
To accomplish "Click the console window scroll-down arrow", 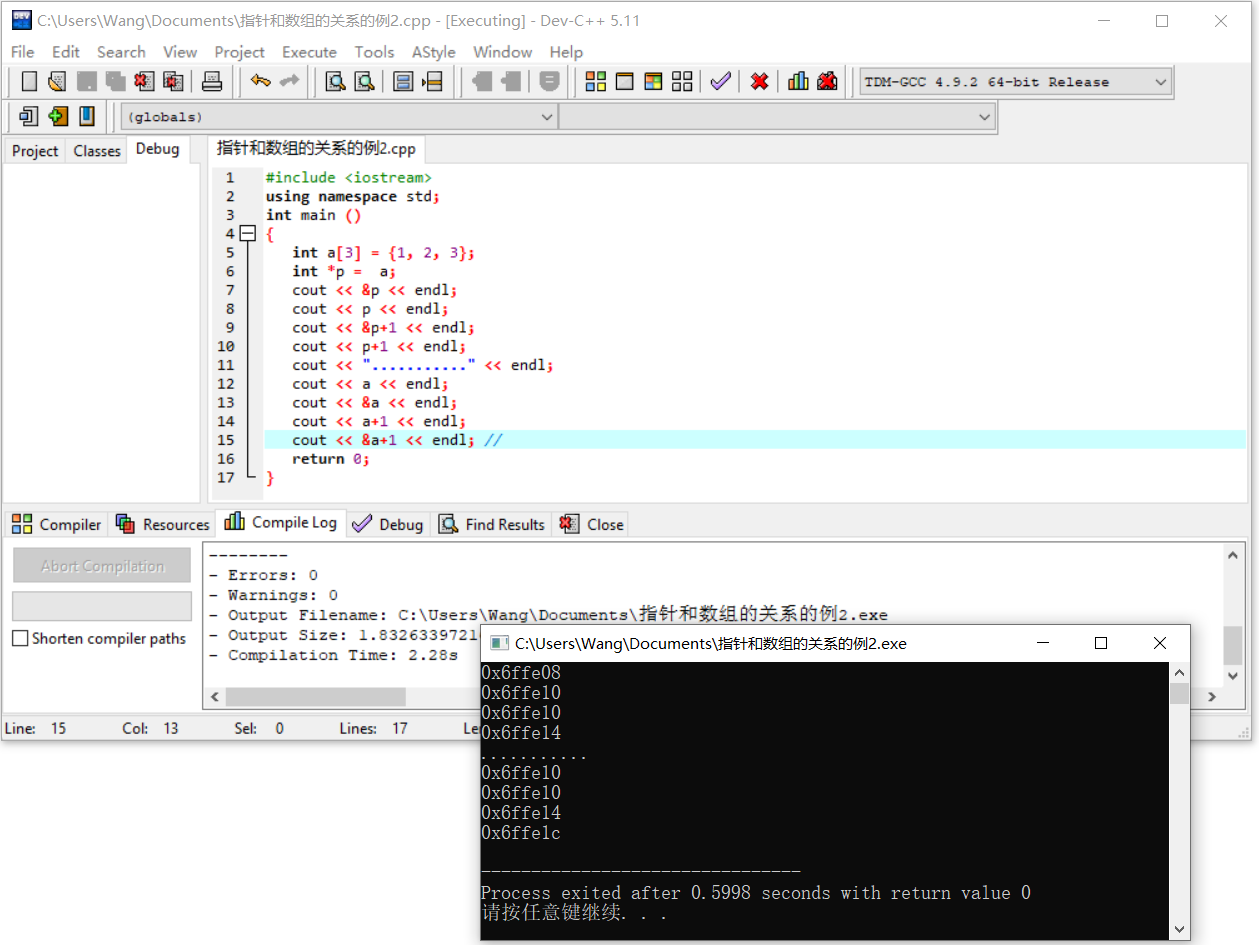I will pyautogui.click(x=1180, y=929).
